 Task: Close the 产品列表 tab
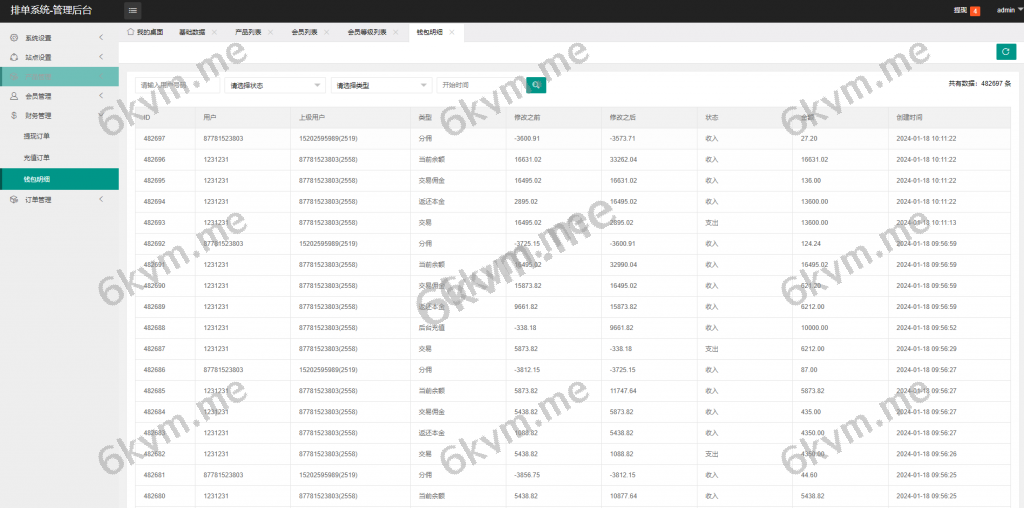pyautogui.click(x=270, y=32)
